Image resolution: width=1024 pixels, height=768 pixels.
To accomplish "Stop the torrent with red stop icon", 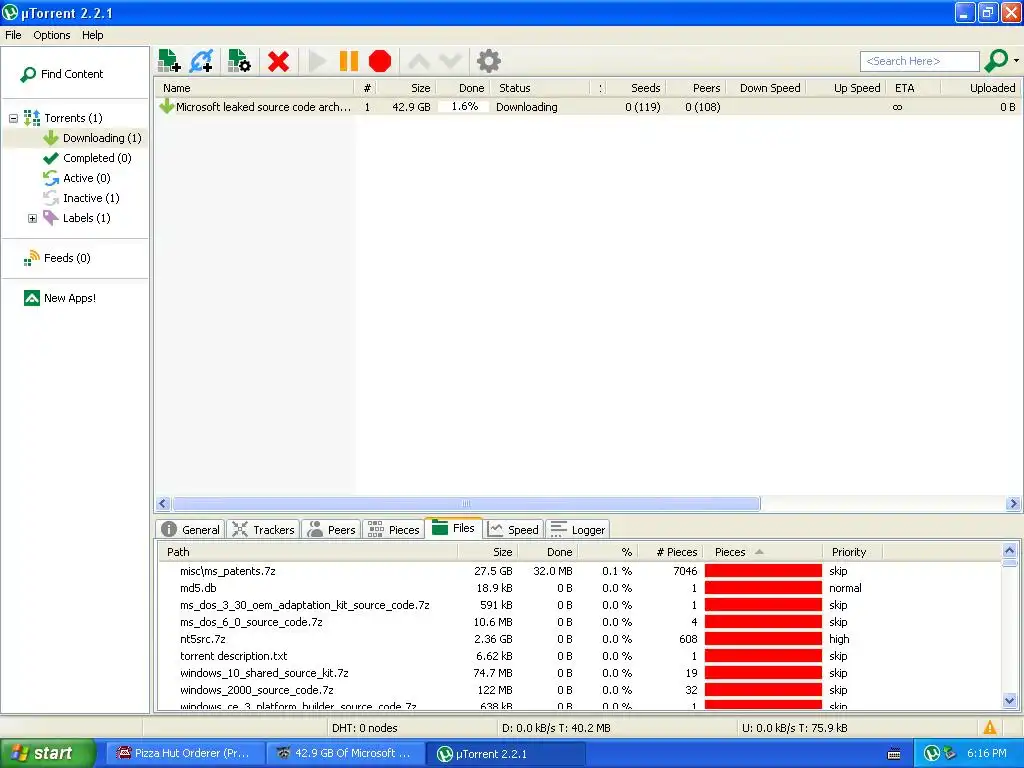I will (379, 61).
